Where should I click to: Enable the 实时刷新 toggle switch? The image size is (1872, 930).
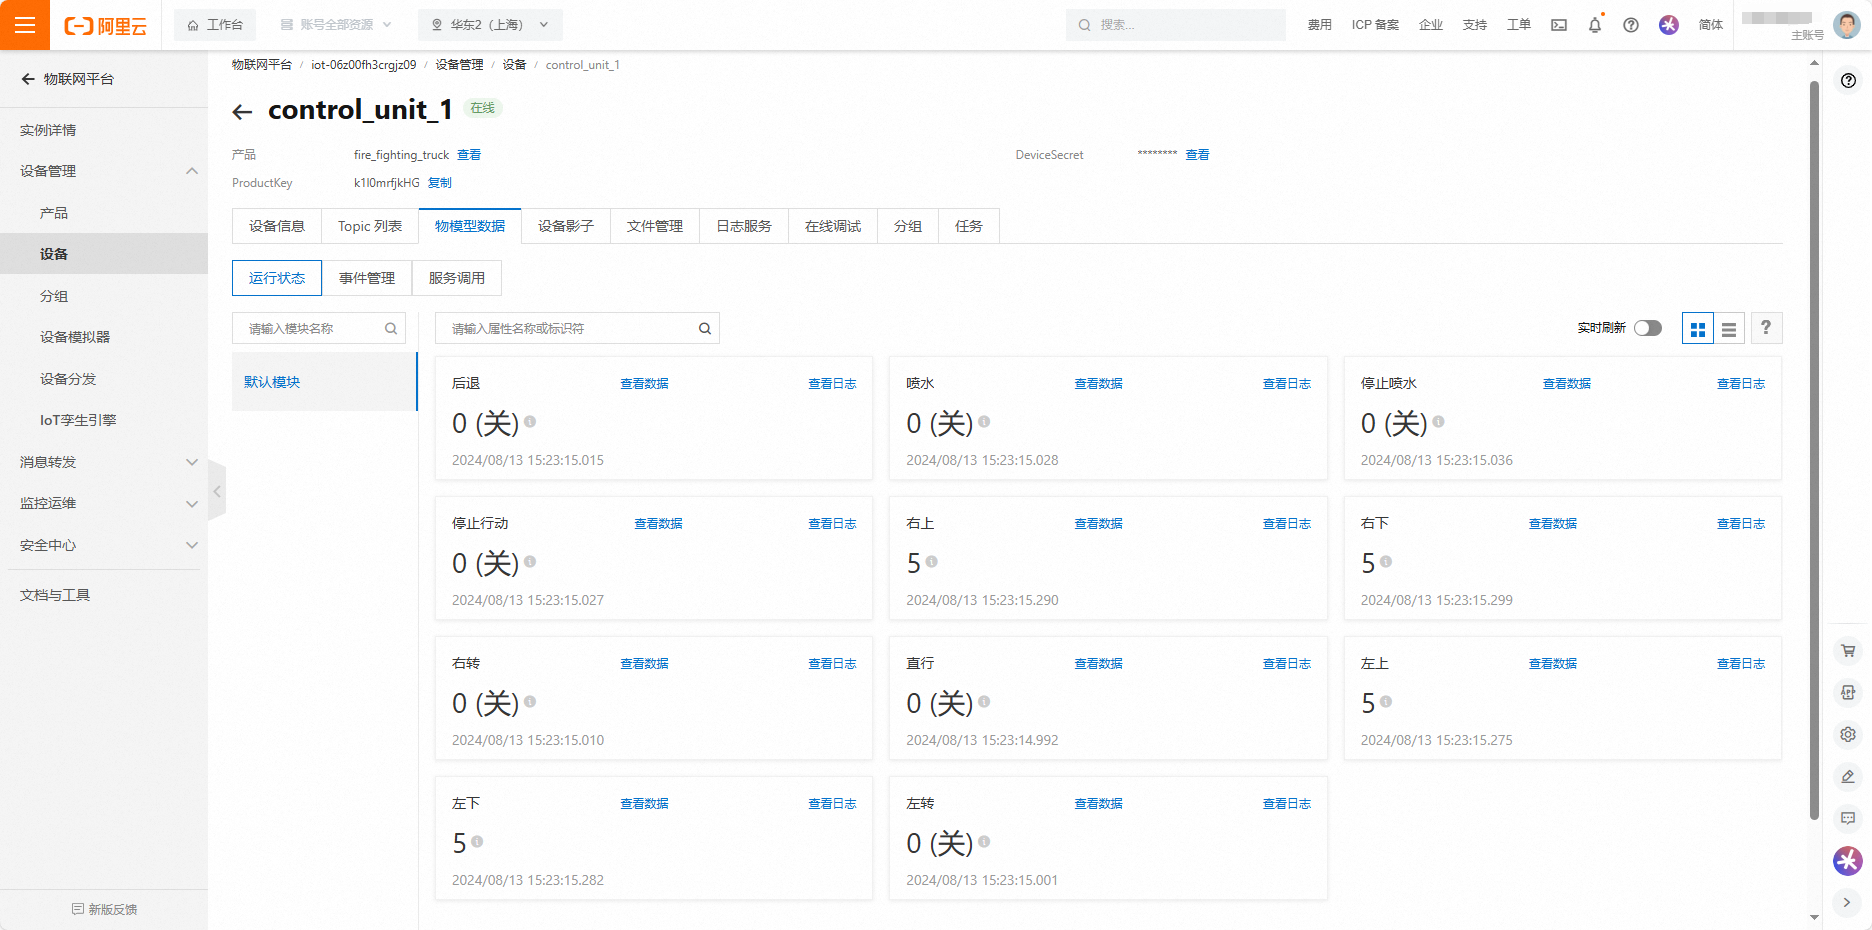[1647, 328]
